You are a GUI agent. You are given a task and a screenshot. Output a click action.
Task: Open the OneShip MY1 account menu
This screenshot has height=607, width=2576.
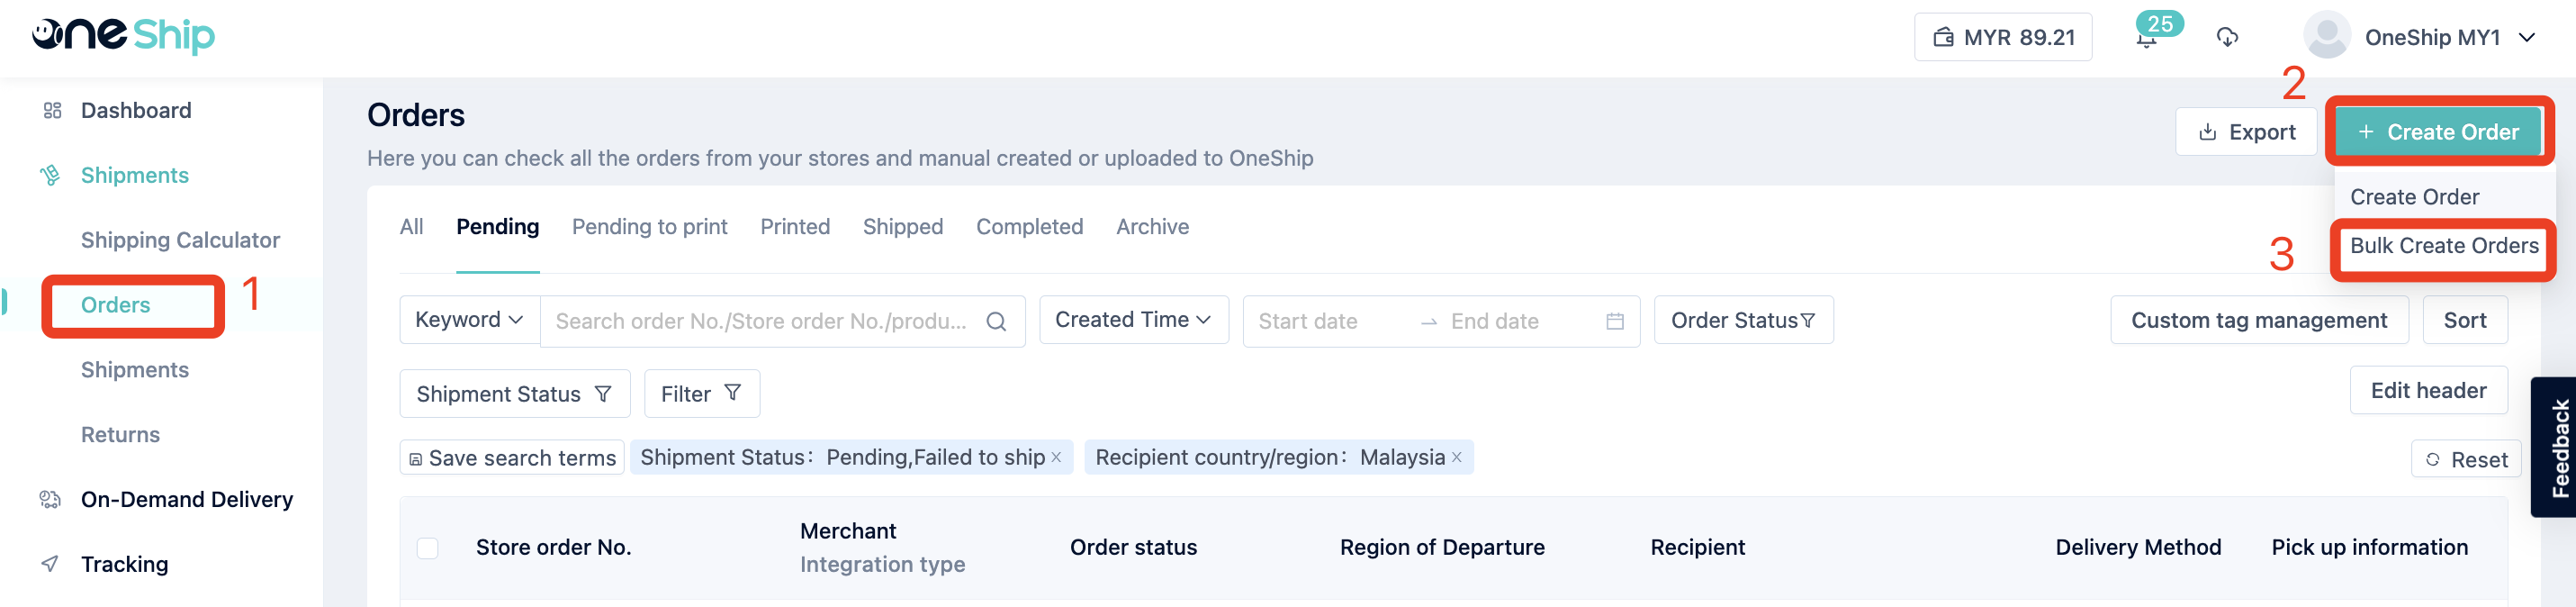(x=2420, y=38)
